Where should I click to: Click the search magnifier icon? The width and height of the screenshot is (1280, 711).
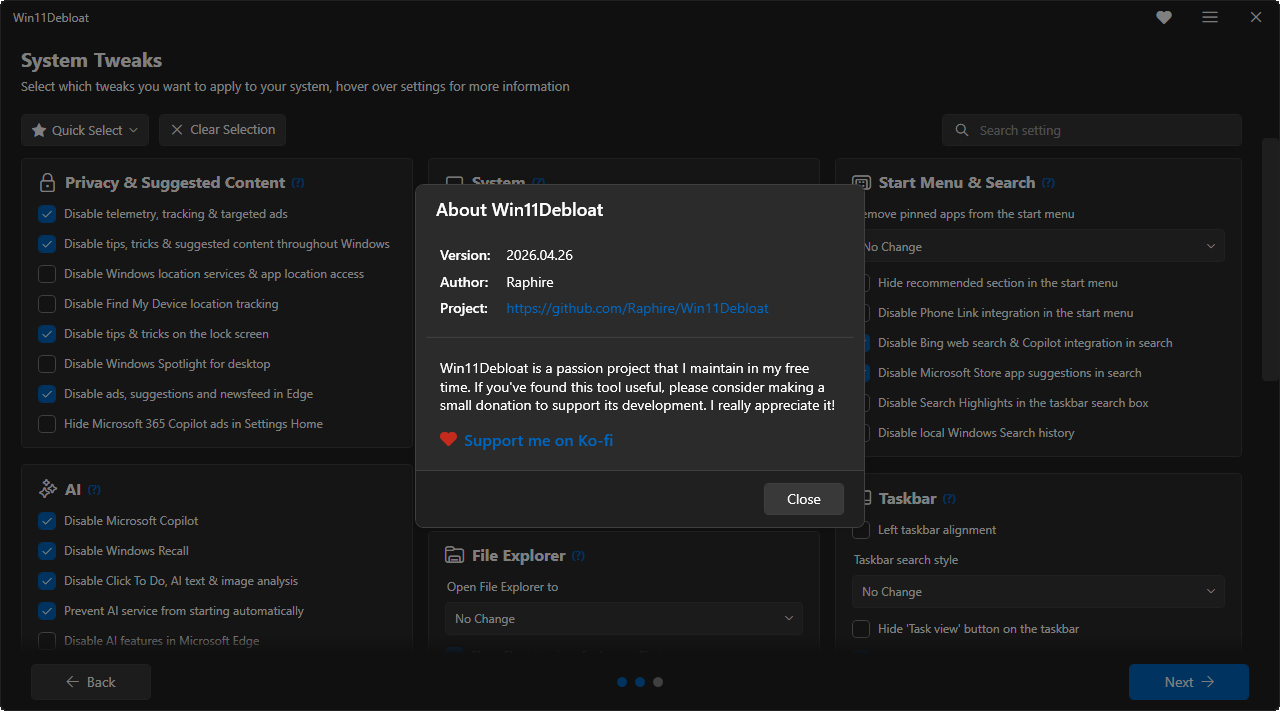click(962, 130)
